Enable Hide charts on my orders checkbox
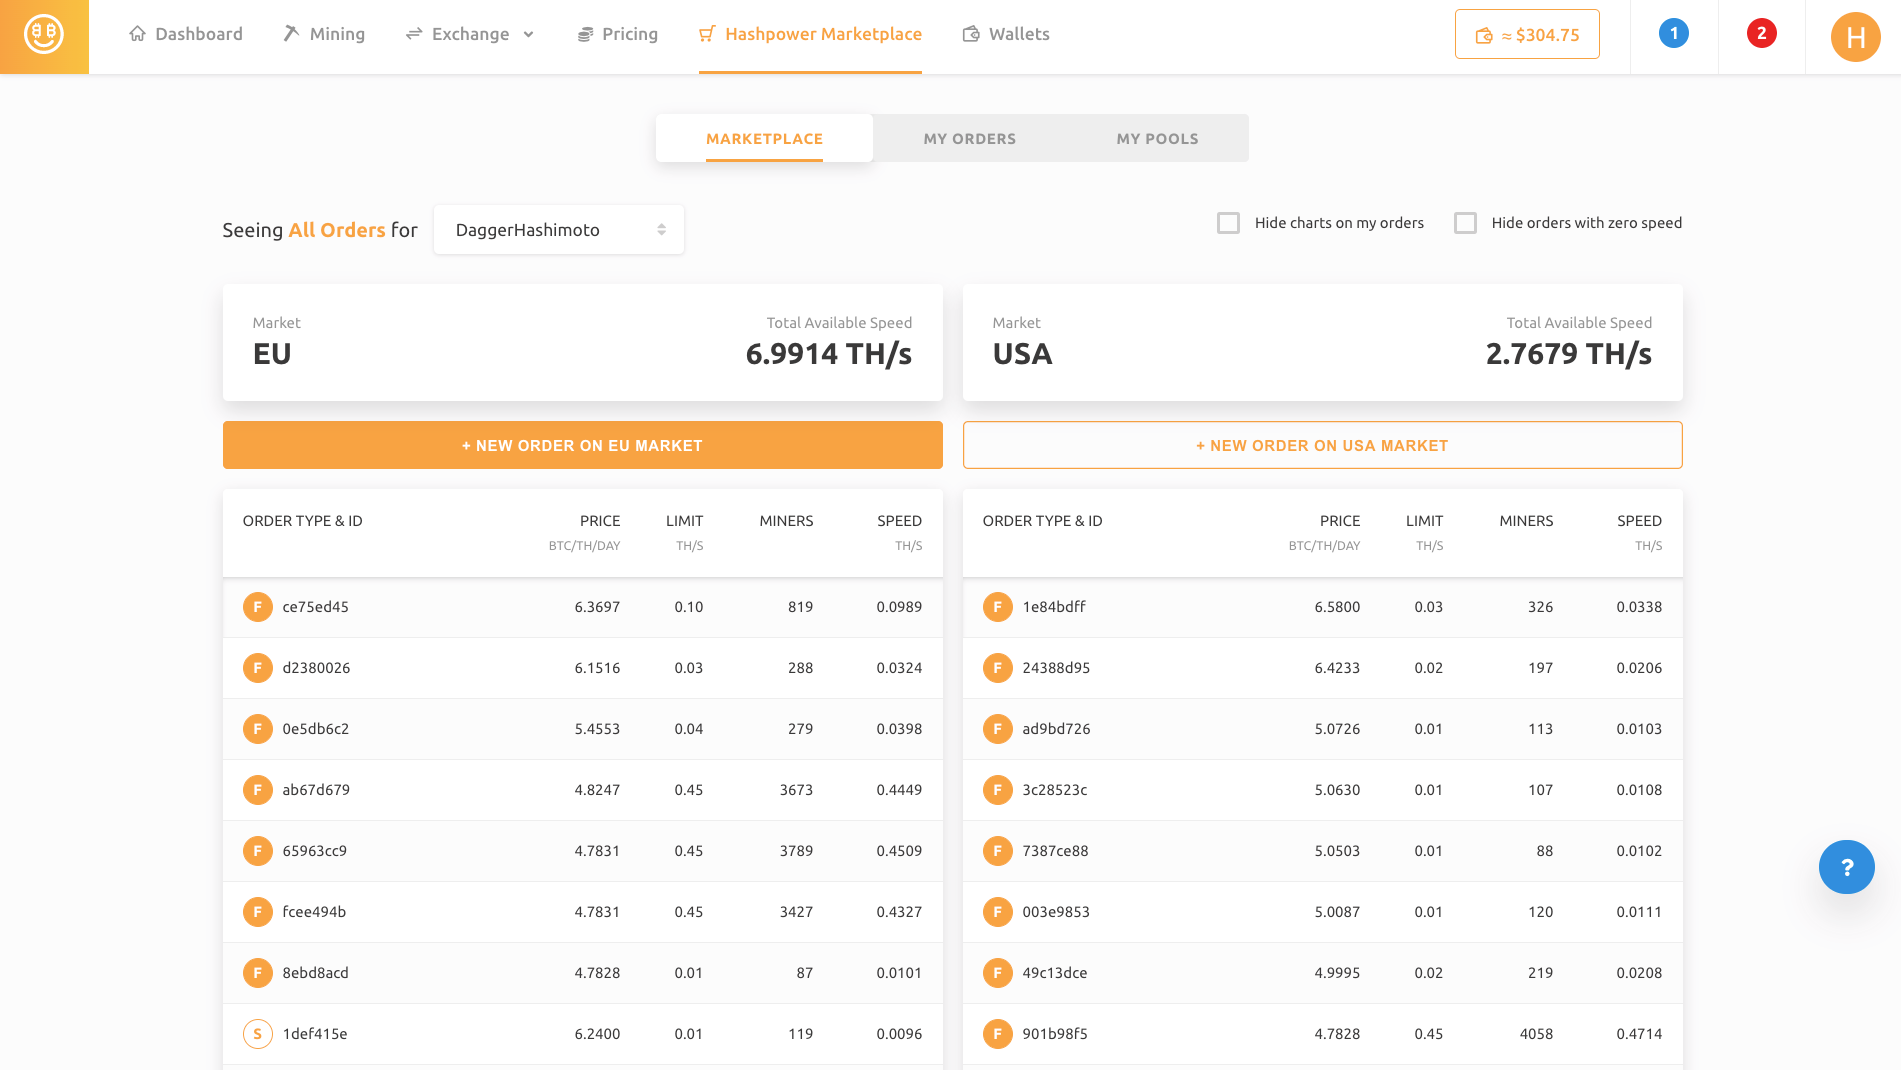Viewport: 1901px width, 1070px height. pyautogui.click(x=1228, y=223)
